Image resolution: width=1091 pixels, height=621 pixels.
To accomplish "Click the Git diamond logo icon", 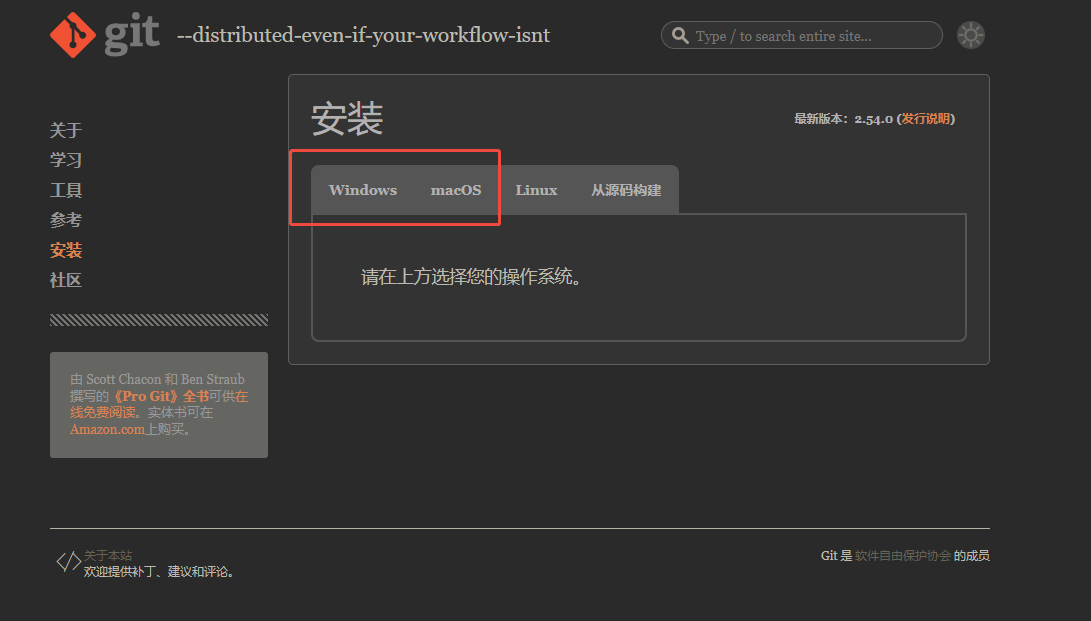I will pos(73,35).
